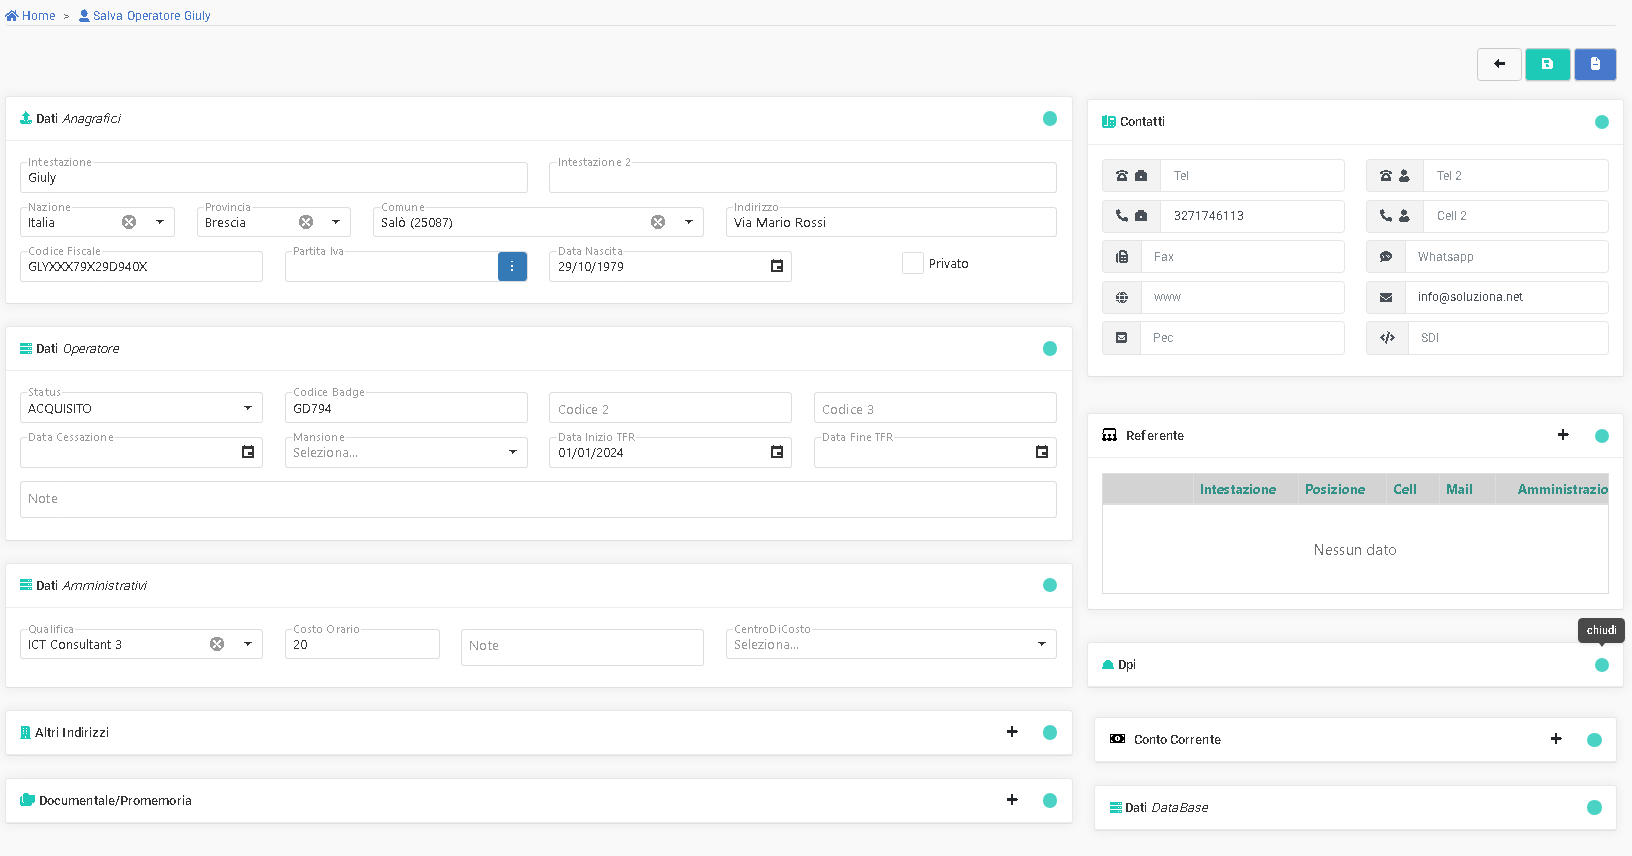The width and height of the screenshot is (1632, 856).
Task: Toggle the Dpi panel green dot
Action: (x=1602, y=665)
